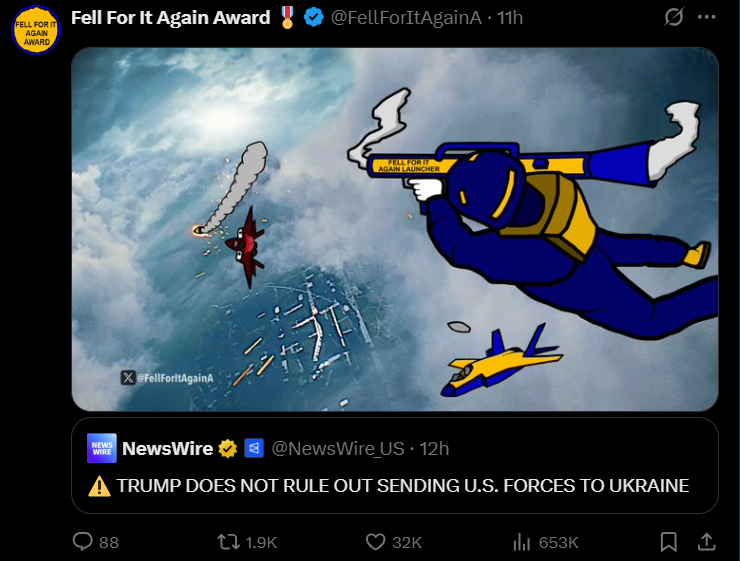Click the Grok explain post icon

673,17
